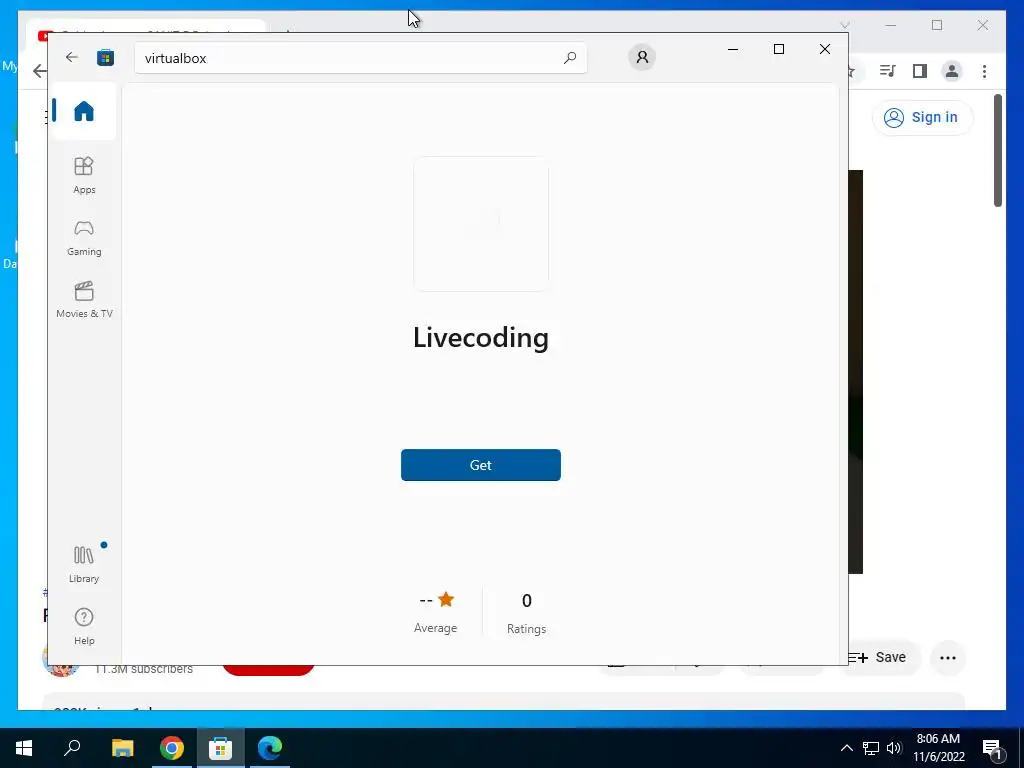Click the Livecoding app title
Viewport: 1024px width, 768px height.
481,338
